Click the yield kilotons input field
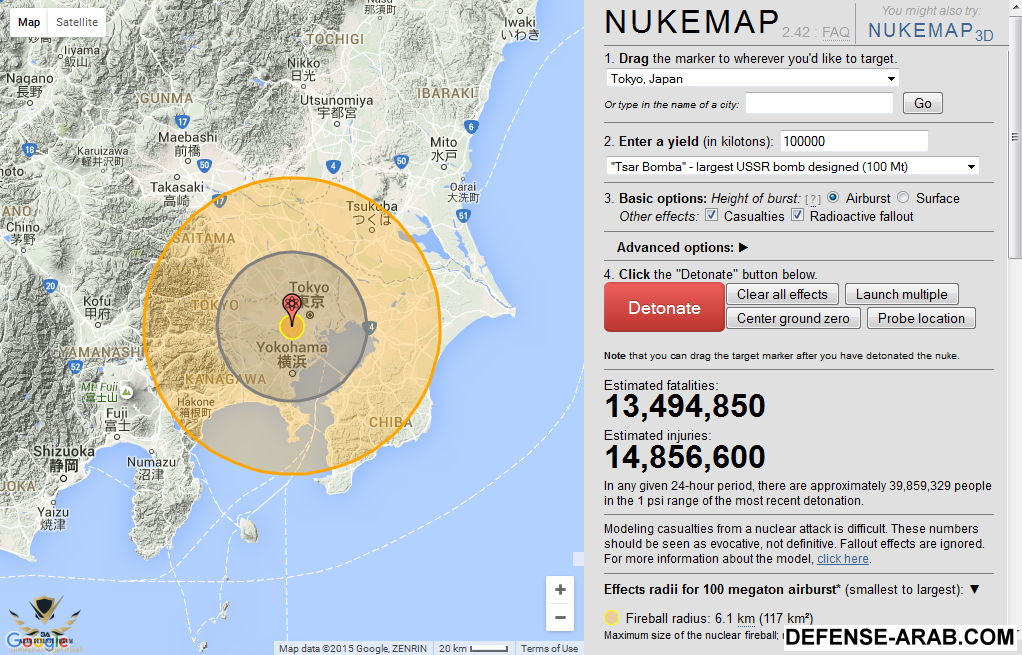 click(x=854, y=141)
